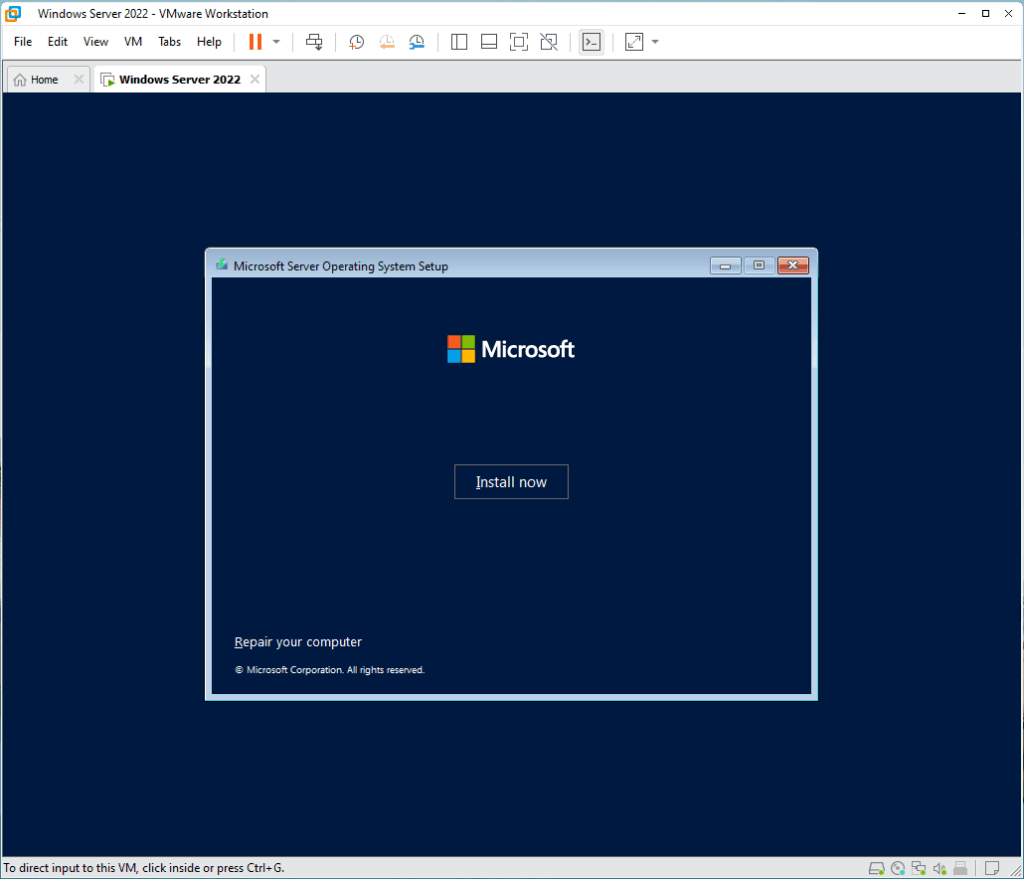Click the console view icon
The image size is (1024, 879).
[x=591, y=42]
